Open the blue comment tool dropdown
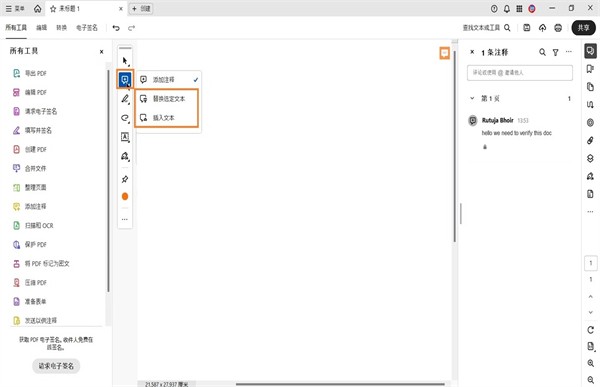The width and height of the screenshot is (600, 387). coord(125,80)
